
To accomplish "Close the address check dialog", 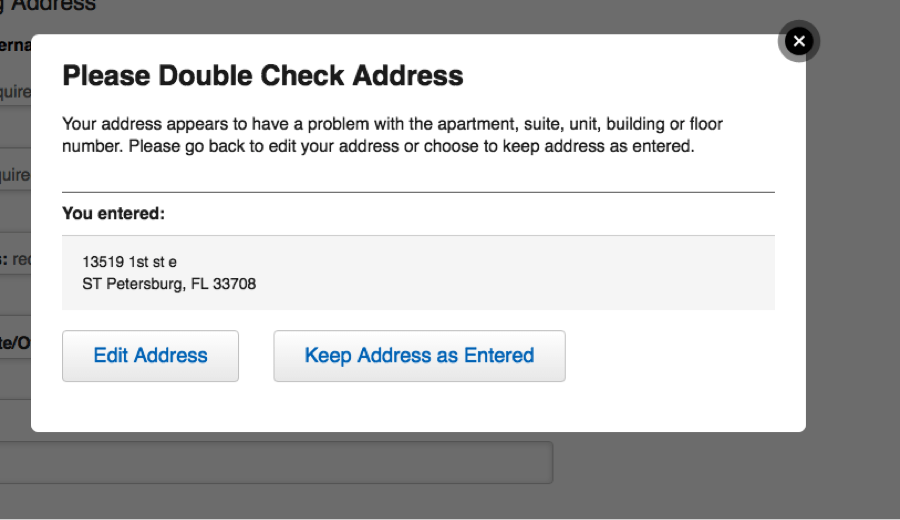I will (x=798, y=41).
